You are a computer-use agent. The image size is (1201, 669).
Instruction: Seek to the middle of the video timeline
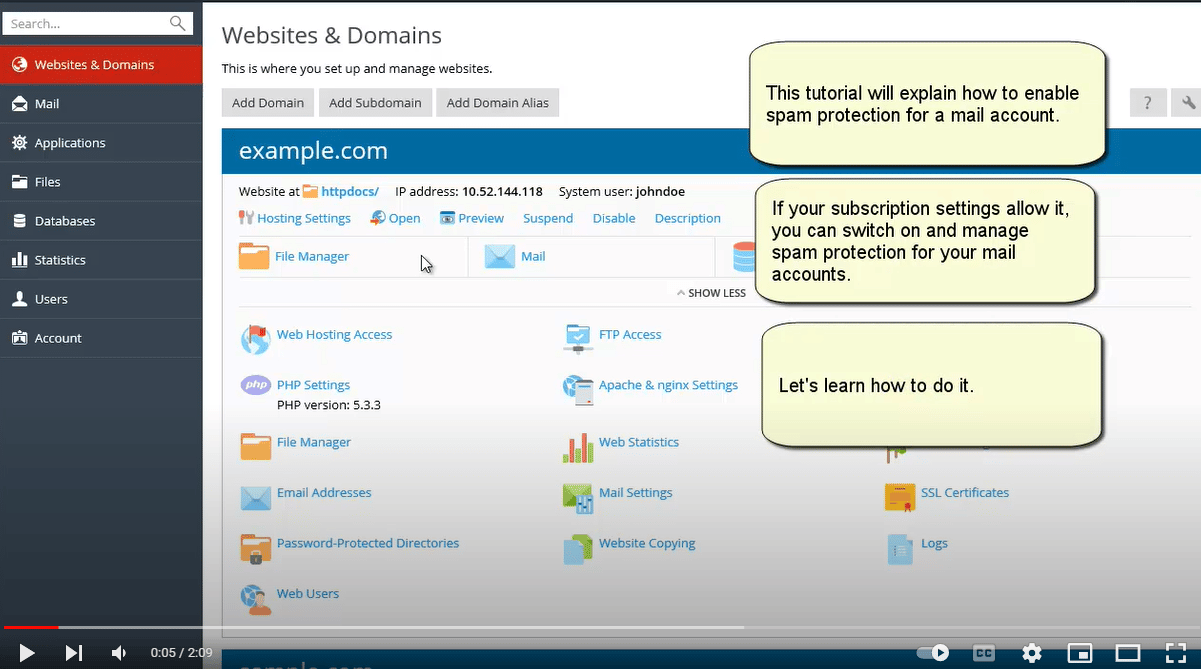(x=600, y=627)
